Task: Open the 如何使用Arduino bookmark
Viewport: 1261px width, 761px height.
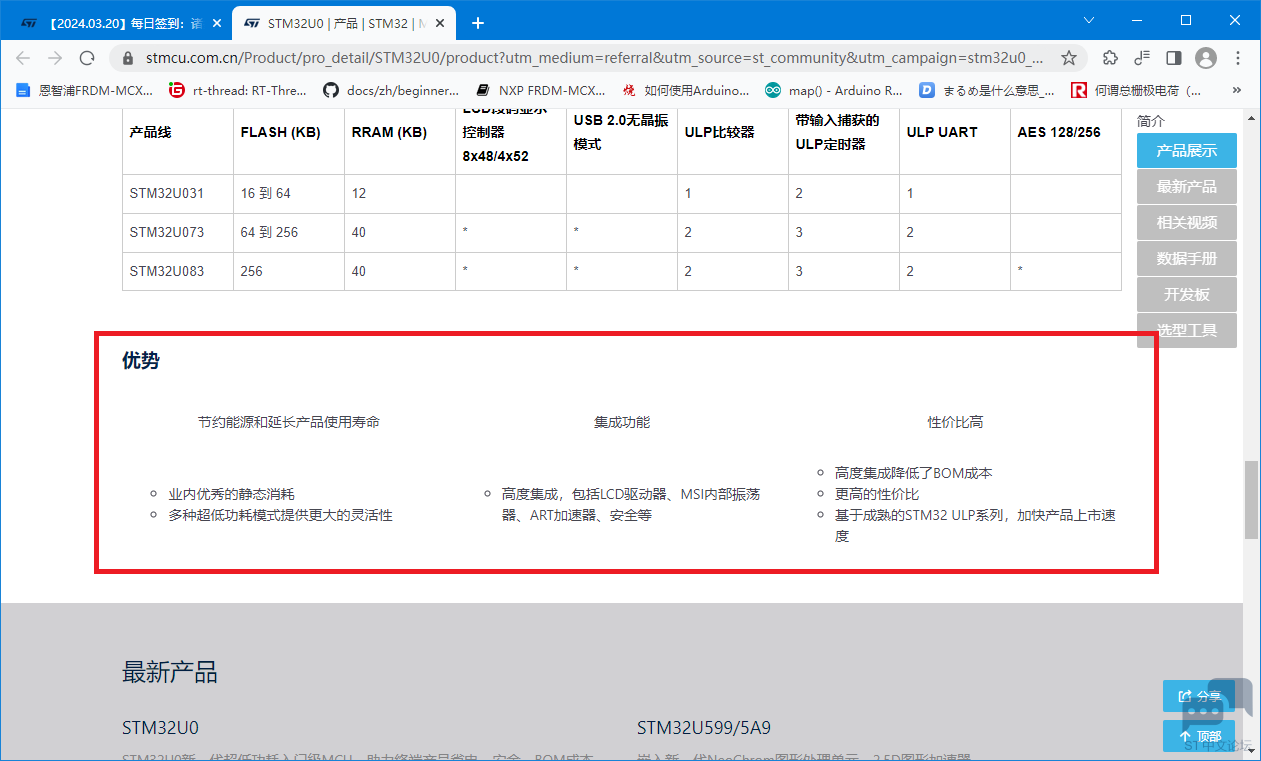Action: click(x=686, y=90)
